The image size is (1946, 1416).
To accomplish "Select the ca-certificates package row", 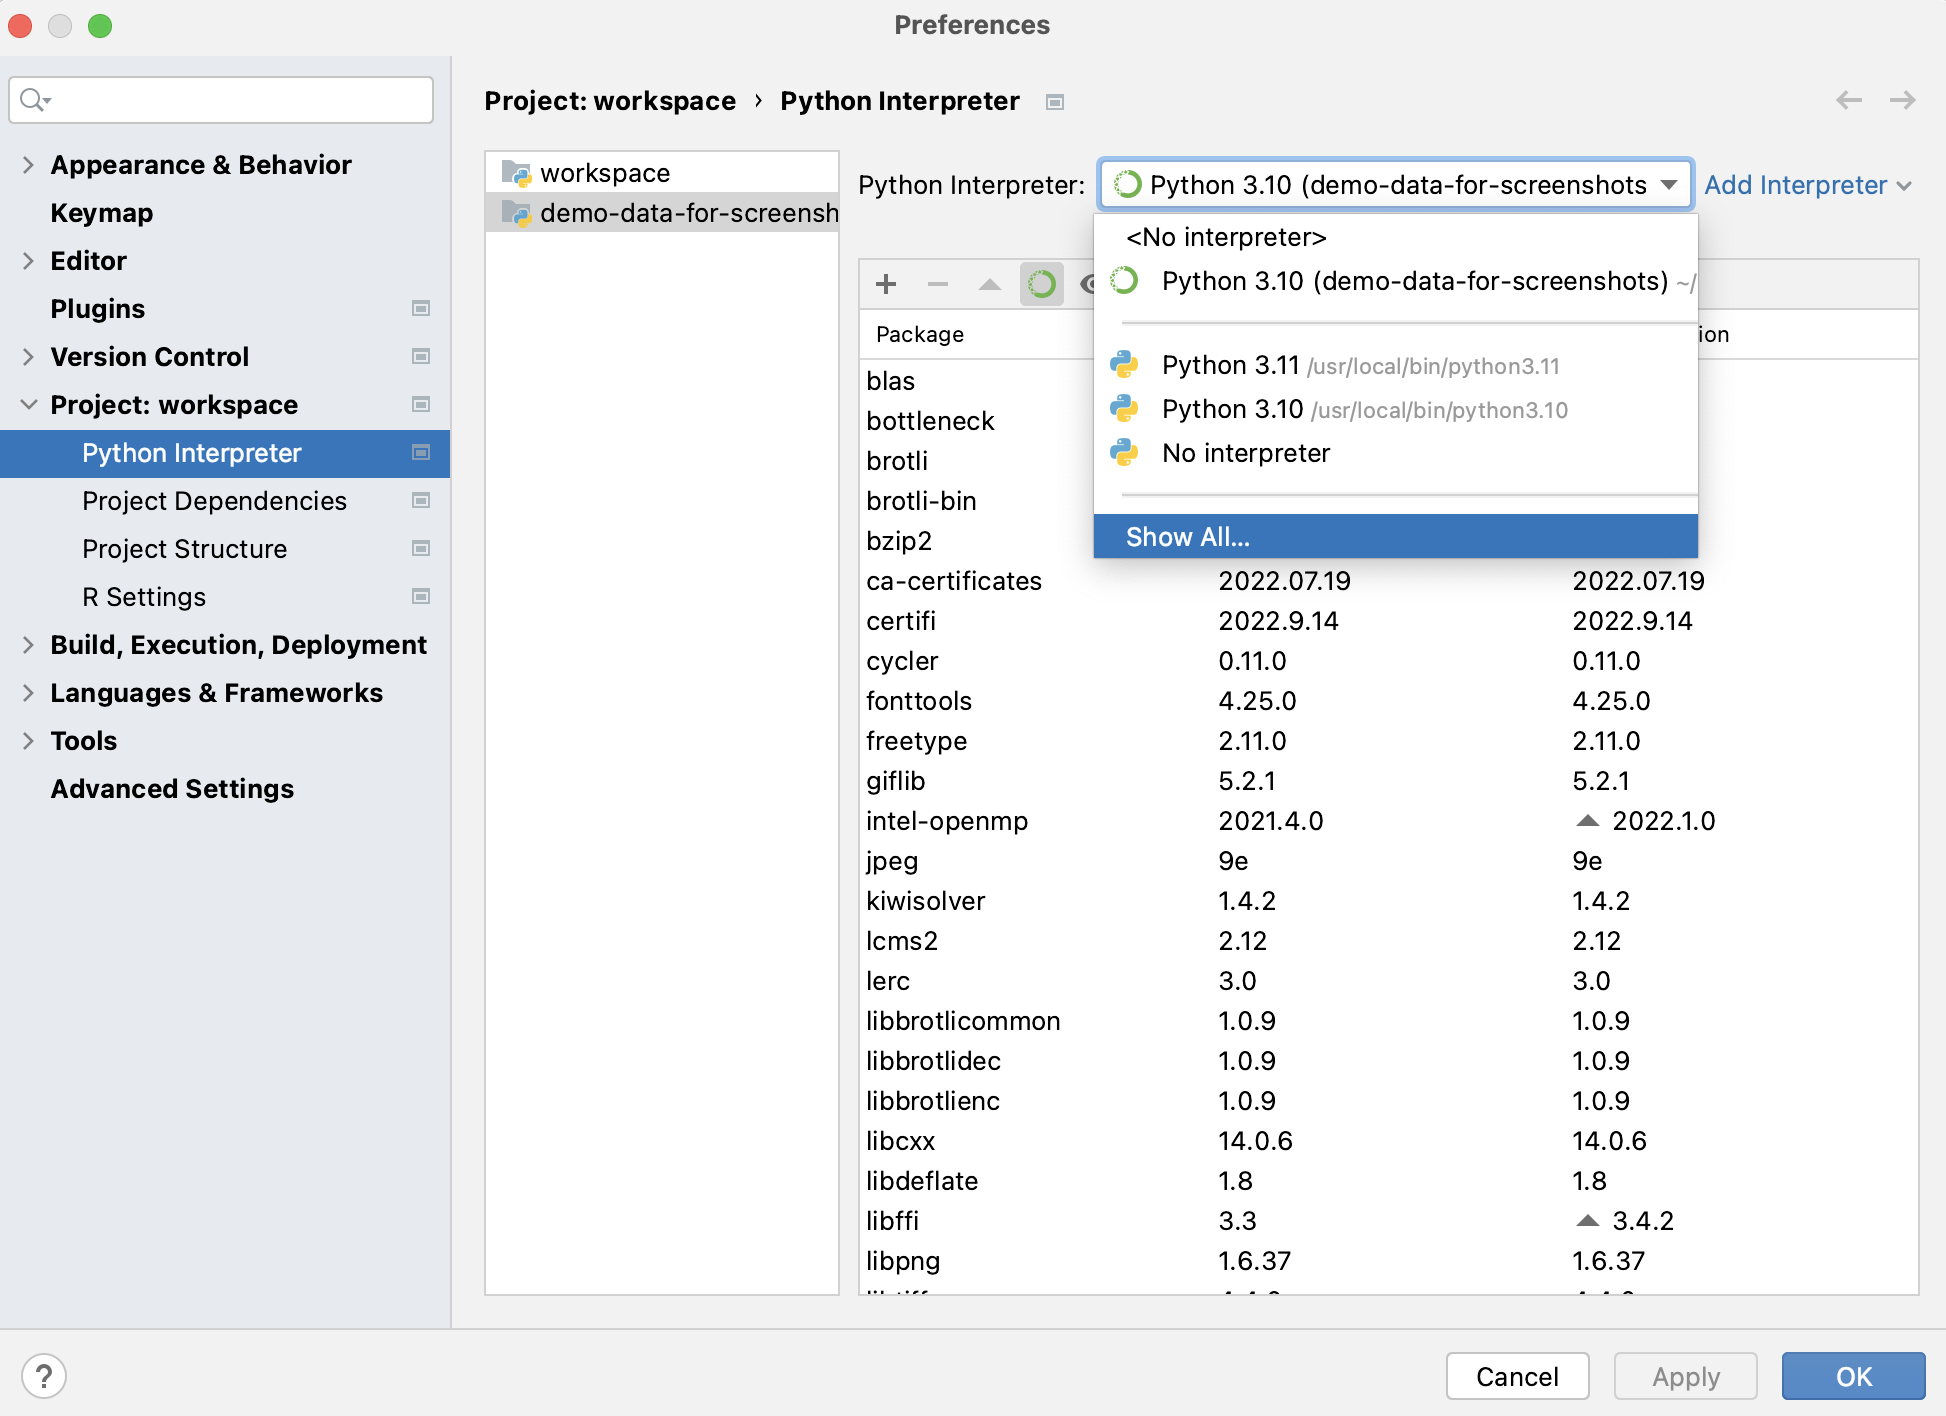I will tap(1388, 581).
